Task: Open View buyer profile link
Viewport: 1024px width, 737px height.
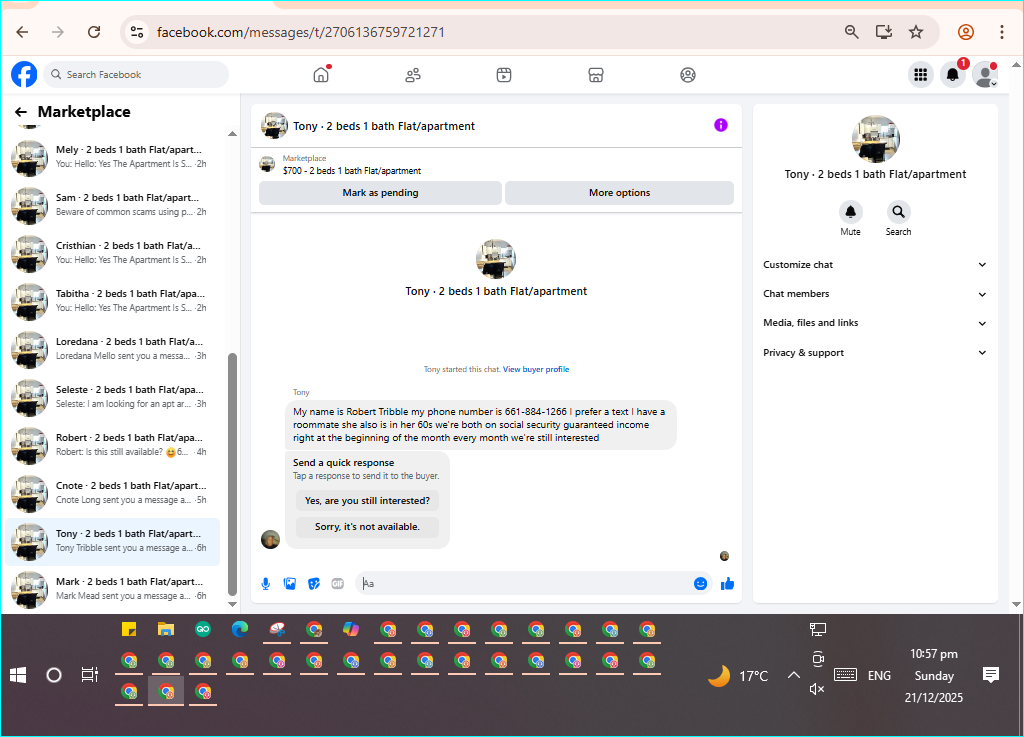Action: coord(536,369)
